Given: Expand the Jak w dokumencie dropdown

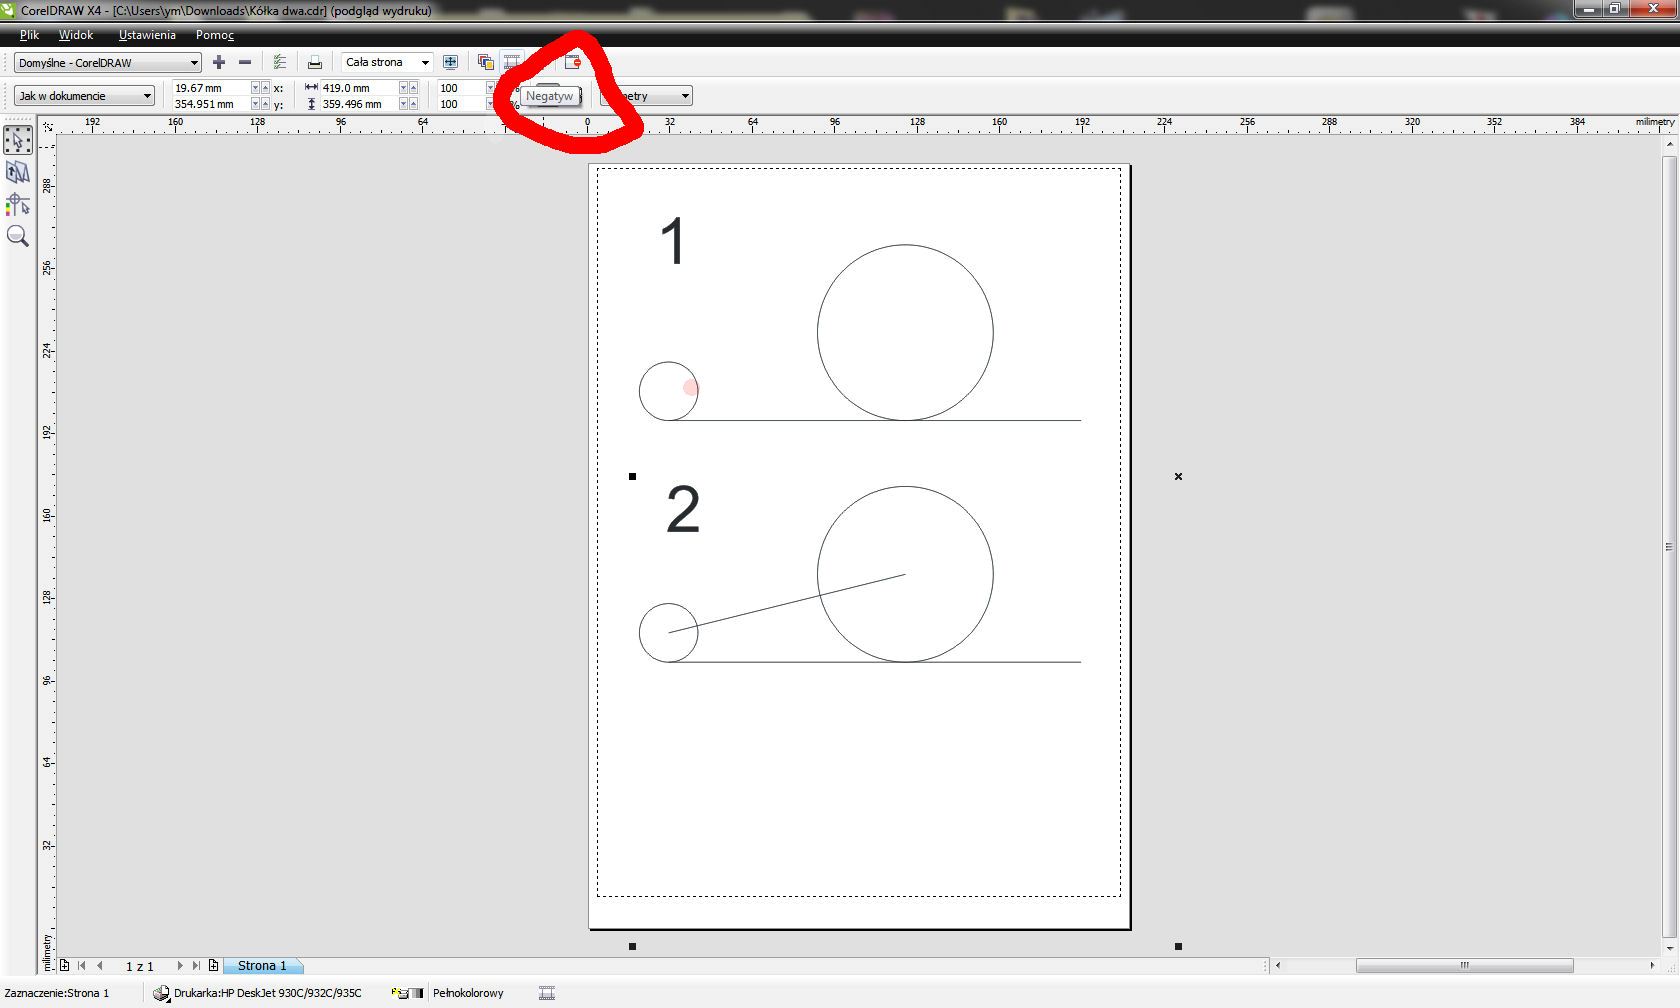Looking at the screenshot, I should coord(147,96).
